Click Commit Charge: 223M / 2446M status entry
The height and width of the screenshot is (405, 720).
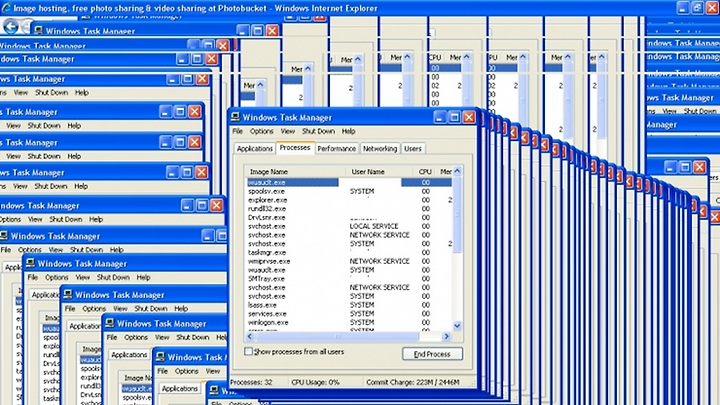click(412, 382)
